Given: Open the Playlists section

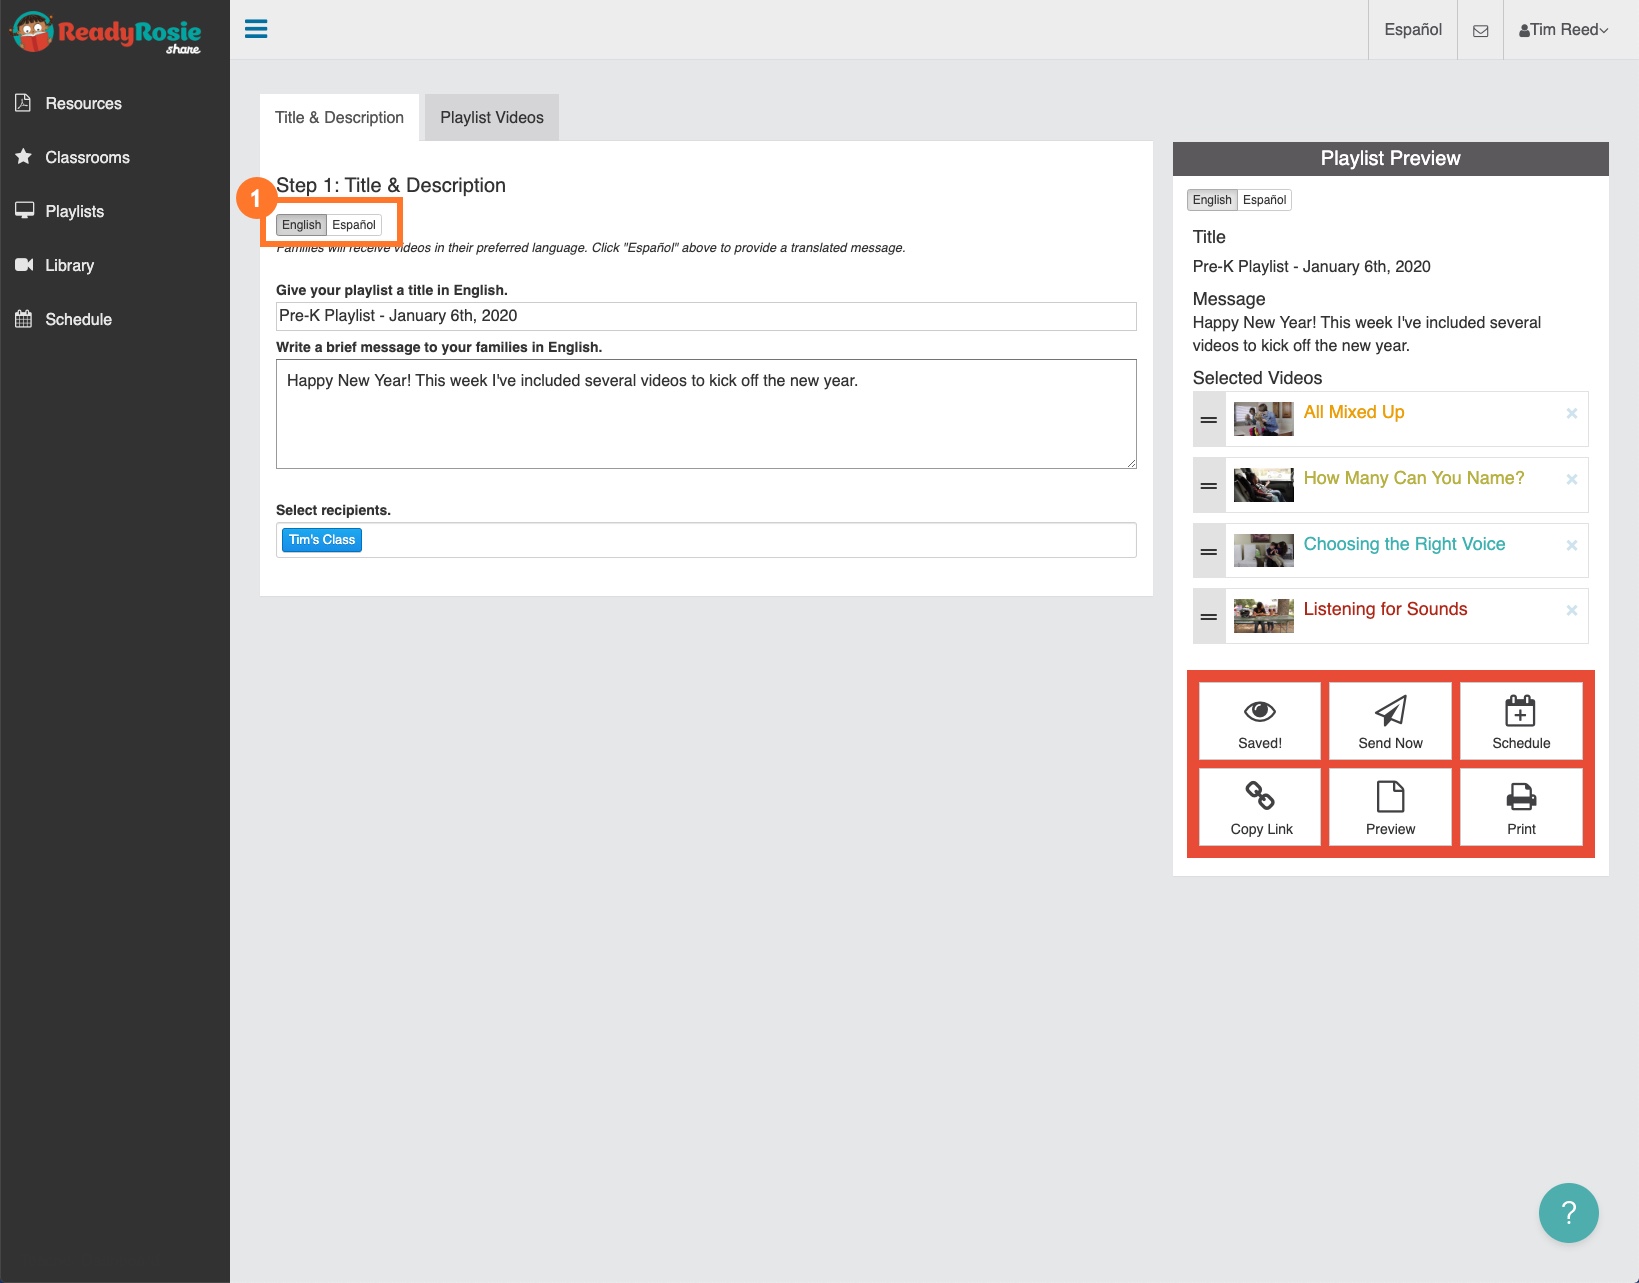Looking at the screenshot, I should pyautogui.click(x=75, y=211).
